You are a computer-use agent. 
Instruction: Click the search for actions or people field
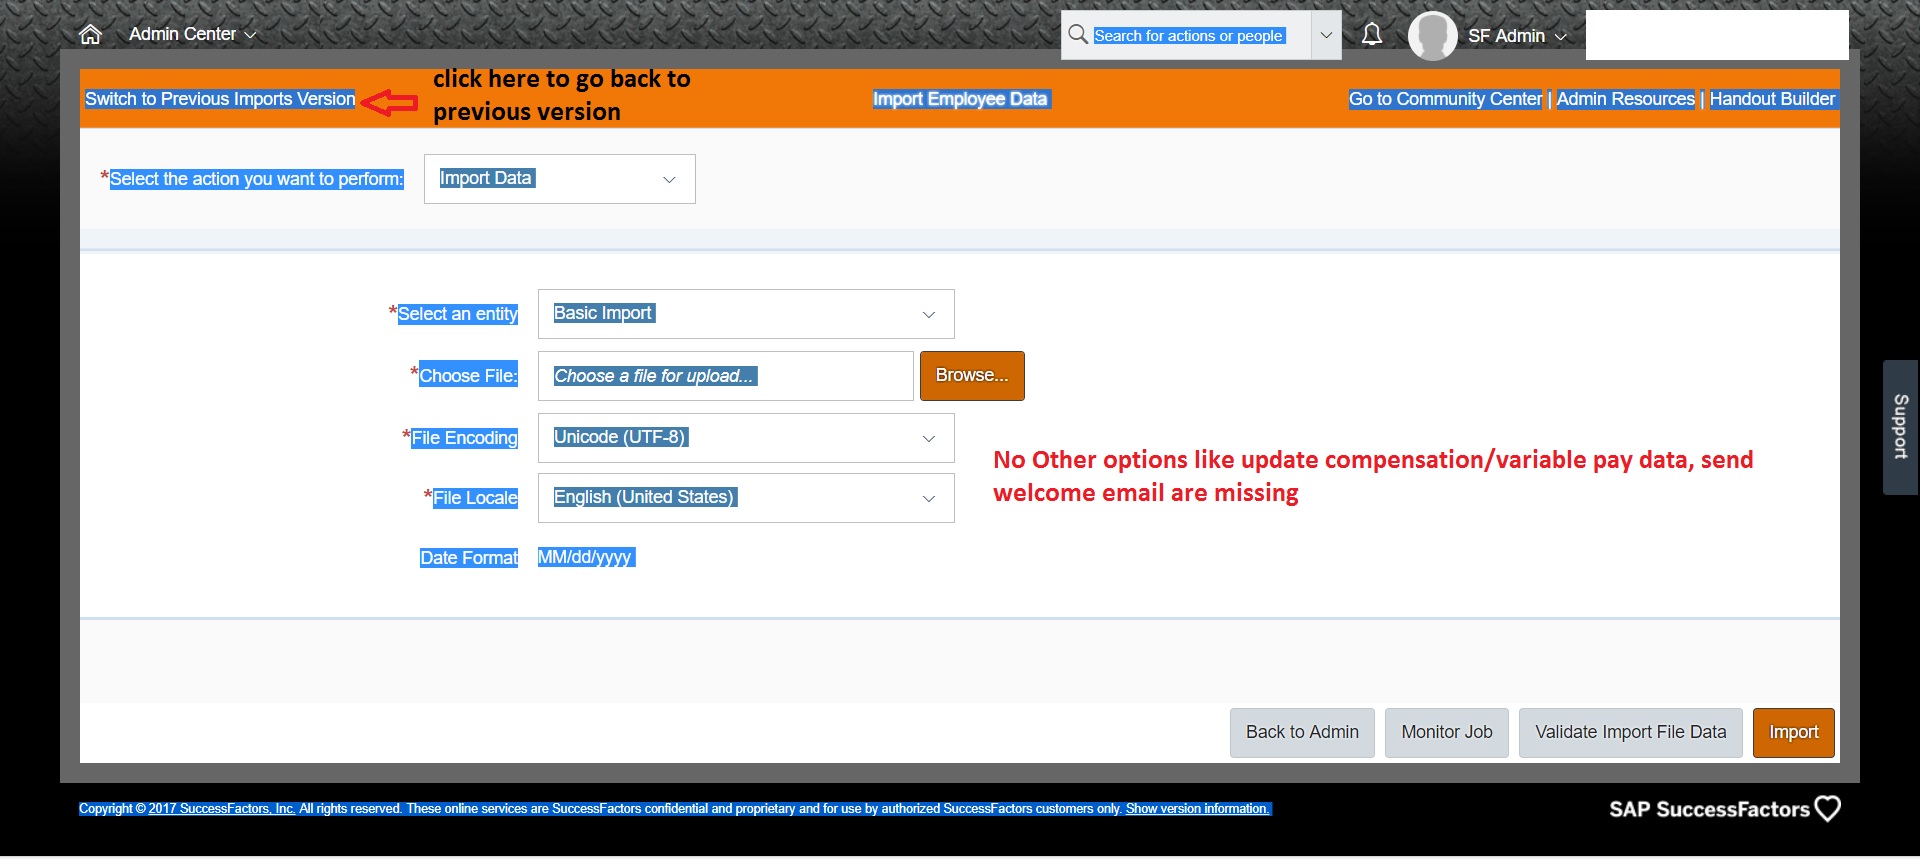pyautogui.click(x=1188, y=35)
